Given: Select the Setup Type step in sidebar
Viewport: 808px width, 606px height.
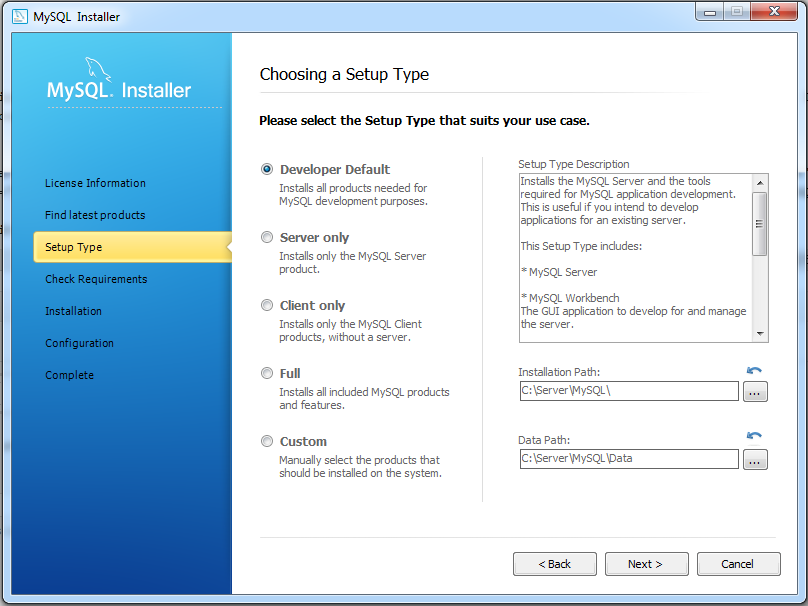Looking at the screenshot, I should point(132,247).
